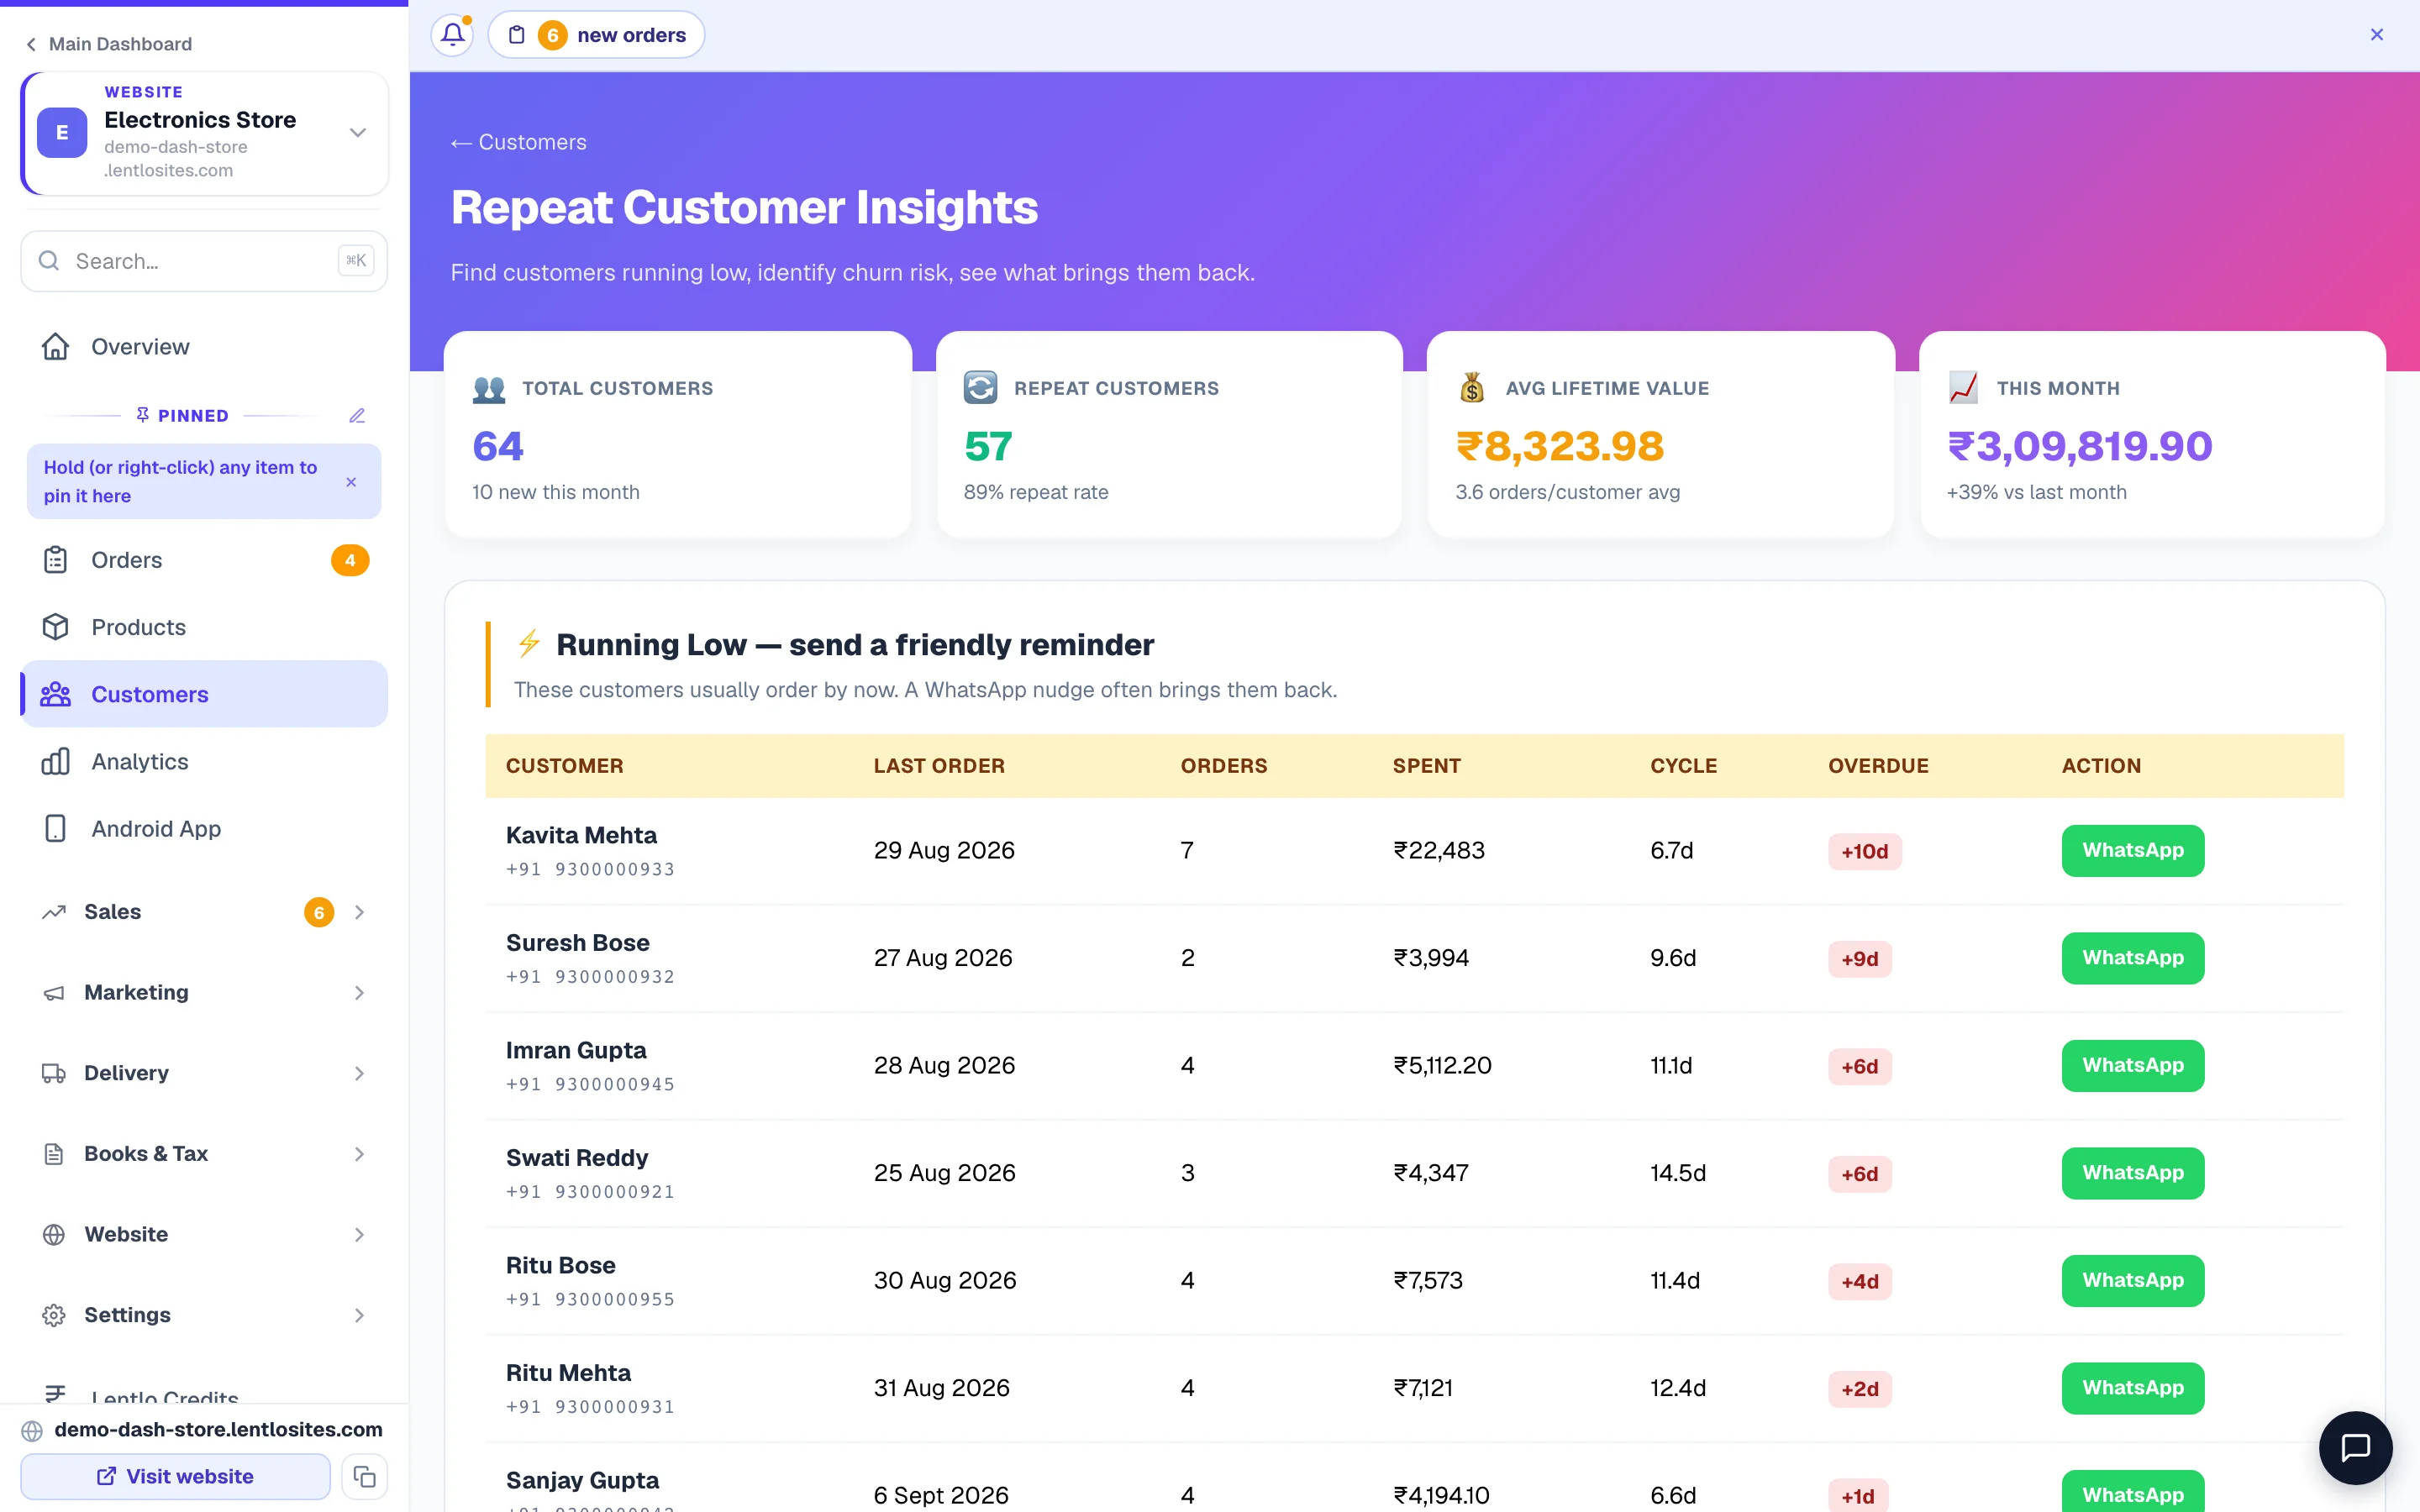Open the notifications bell
Screen dimensions: 2420x1512
tap(452, 35)
